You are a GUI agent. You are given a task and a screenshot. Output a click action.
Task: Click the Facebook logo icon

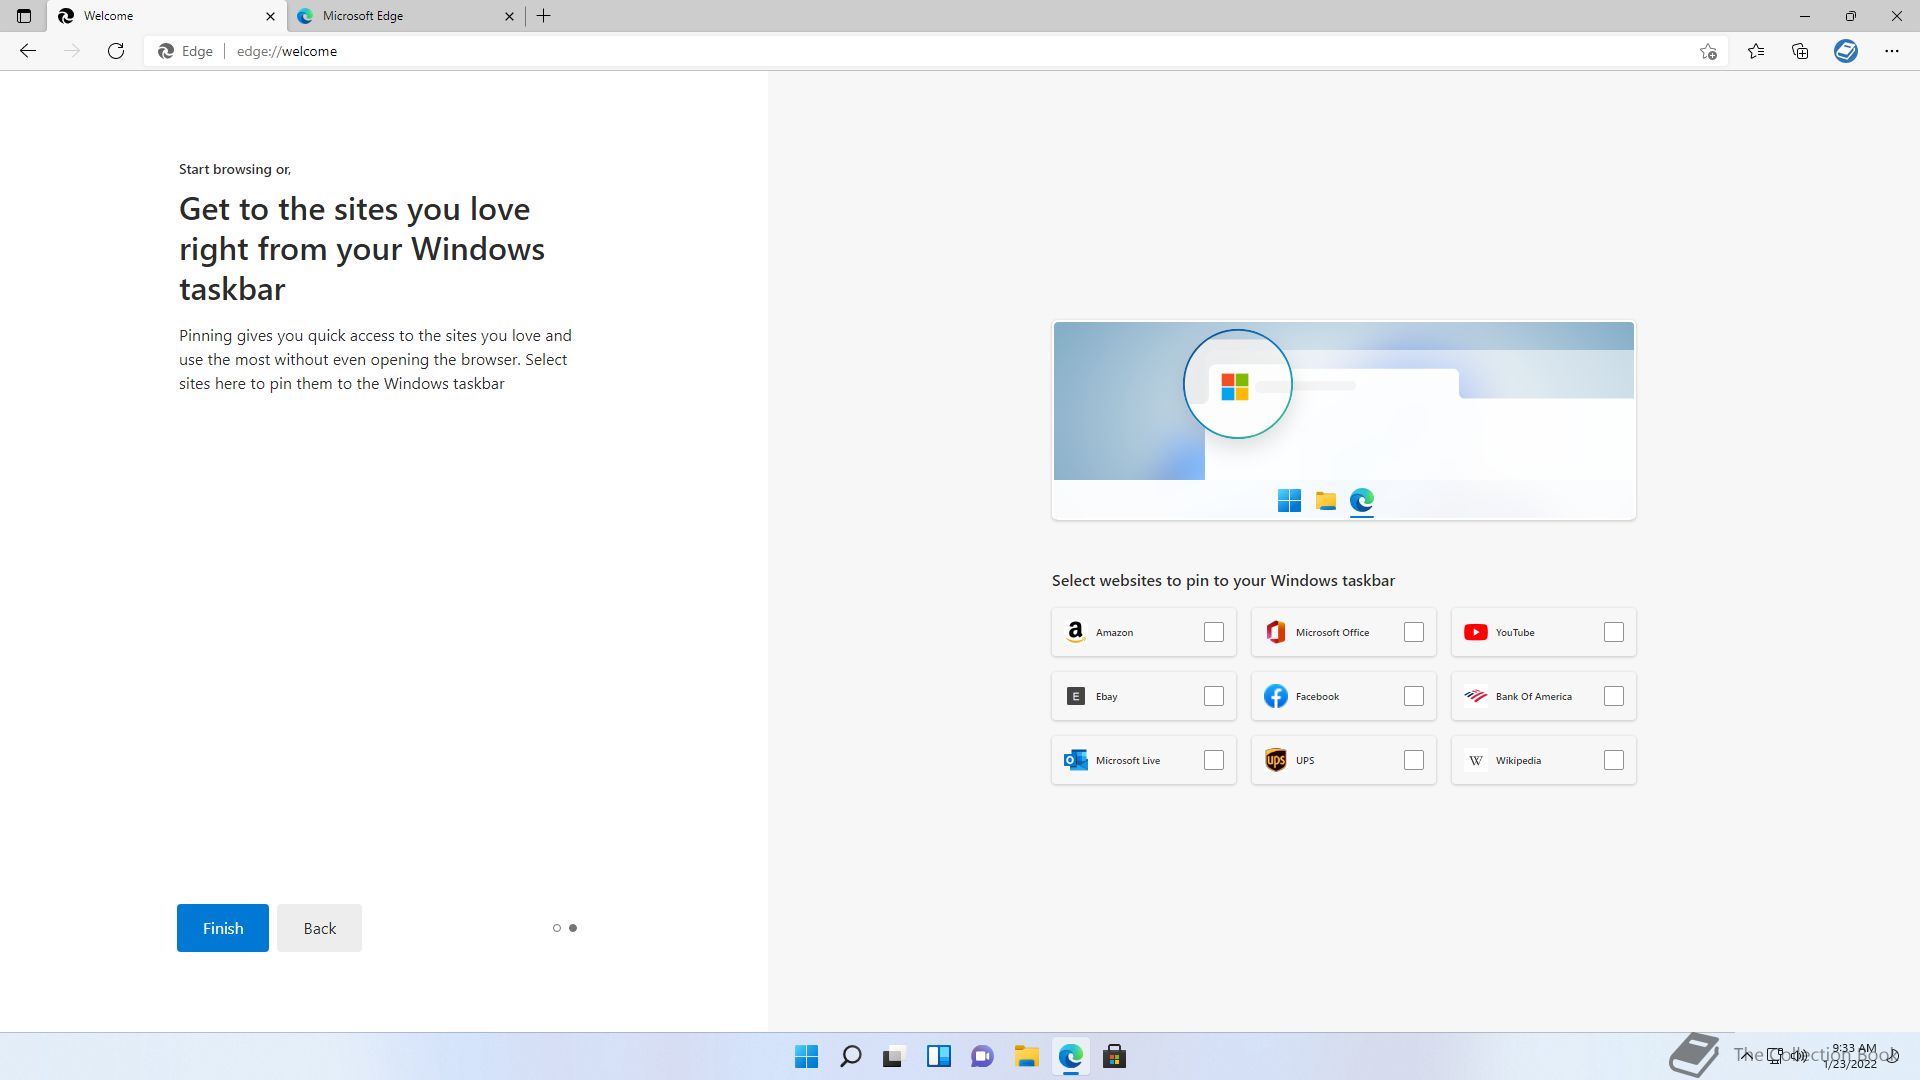1276,696
